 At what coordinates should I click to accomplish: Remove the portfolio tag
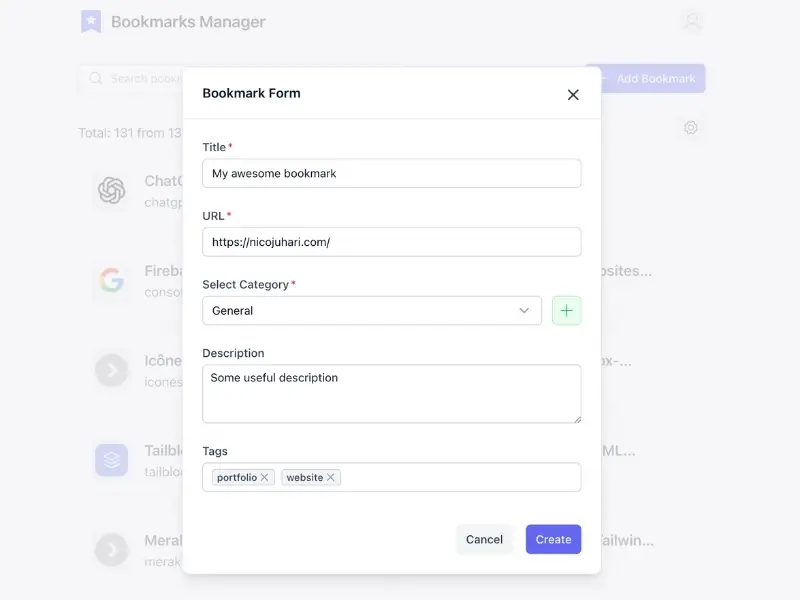point(265,478)
